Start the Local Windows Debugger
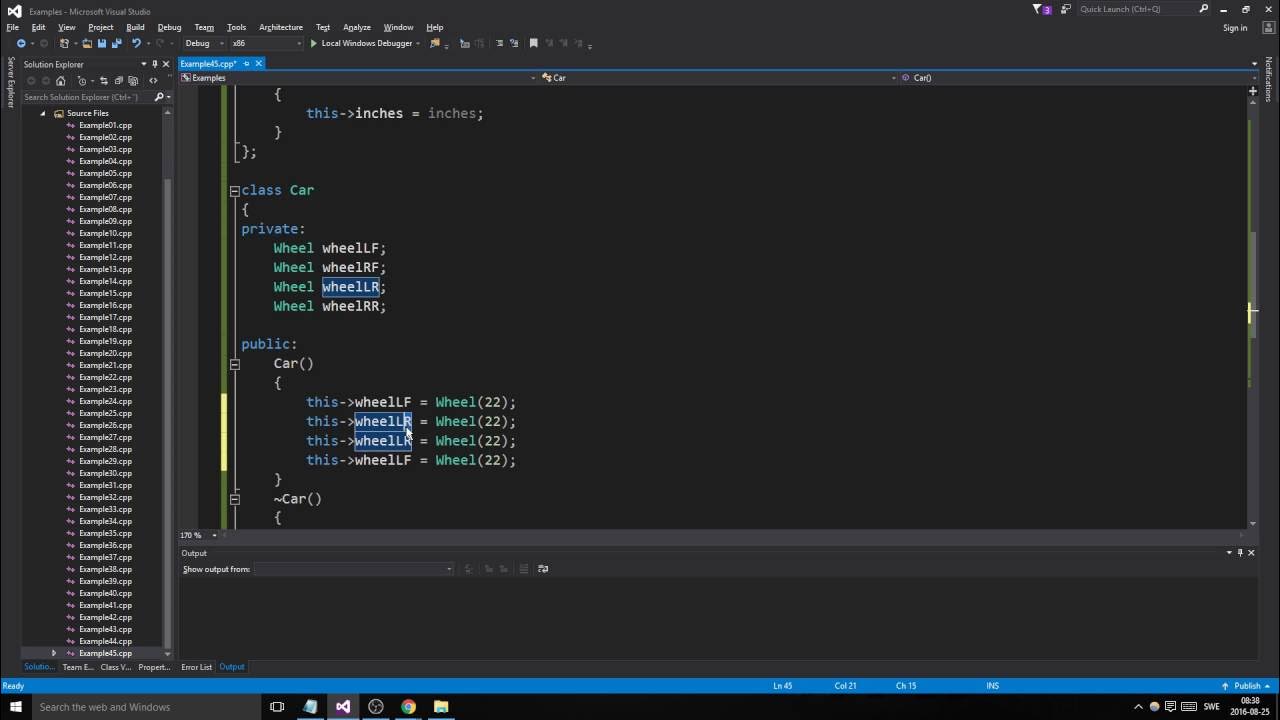 pos(362,43)
